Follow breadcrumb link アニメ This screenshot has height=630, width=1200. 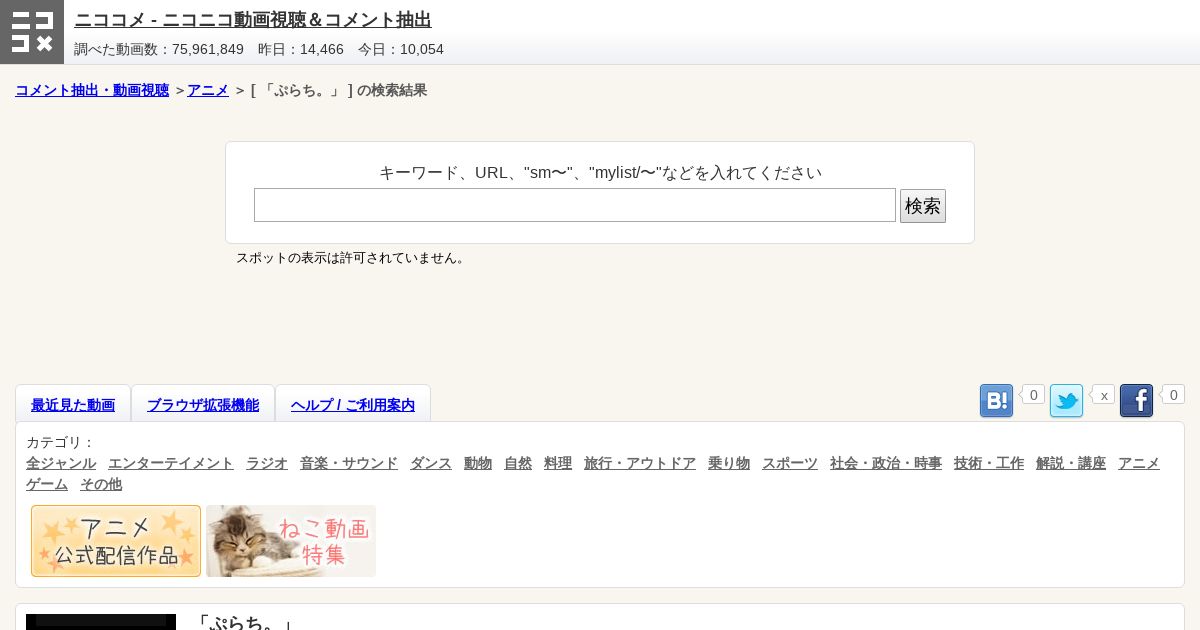pos(208,90)
